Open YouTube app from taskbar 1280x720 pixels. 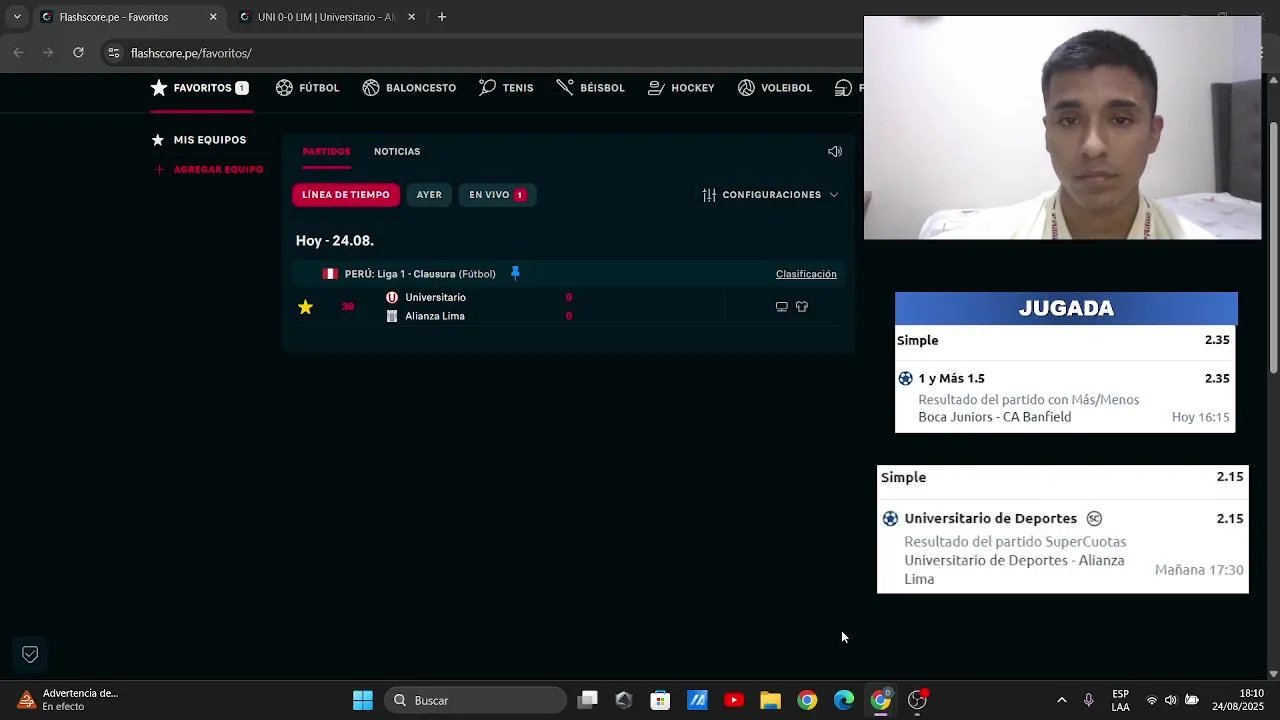click(734, 700)
